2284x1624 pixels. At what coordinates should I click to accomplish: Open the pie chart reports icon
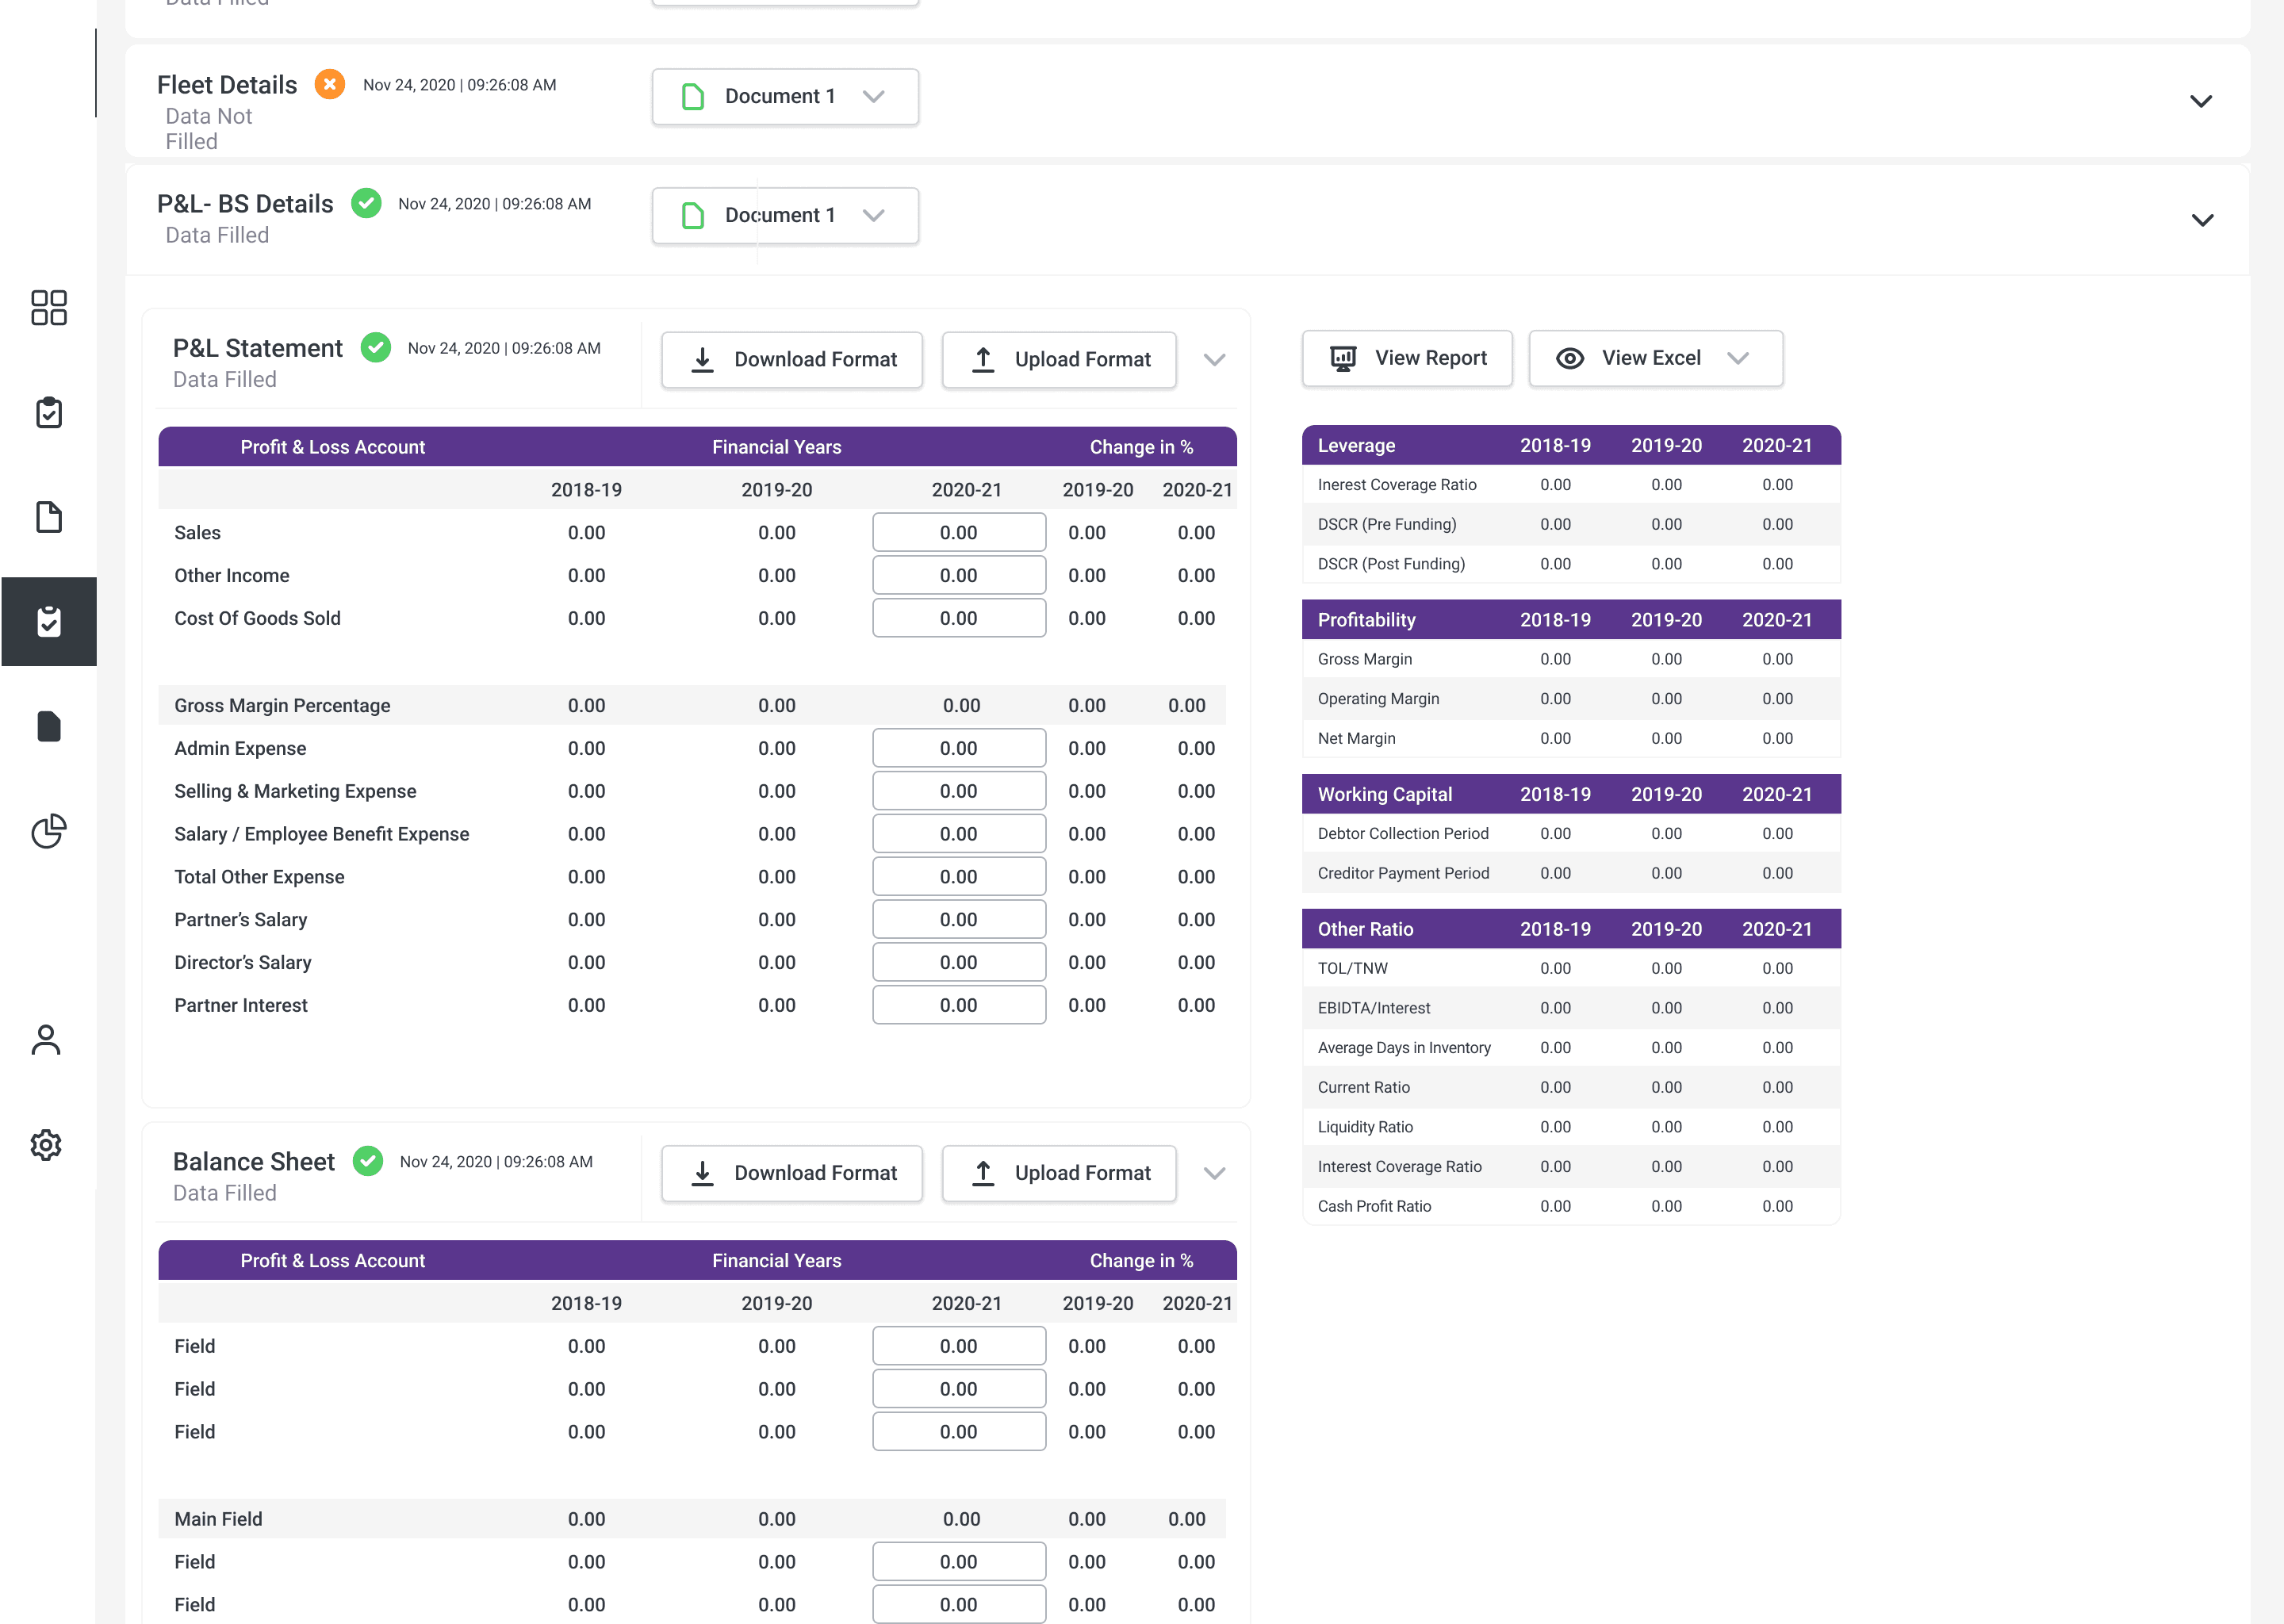coord(48,830)
